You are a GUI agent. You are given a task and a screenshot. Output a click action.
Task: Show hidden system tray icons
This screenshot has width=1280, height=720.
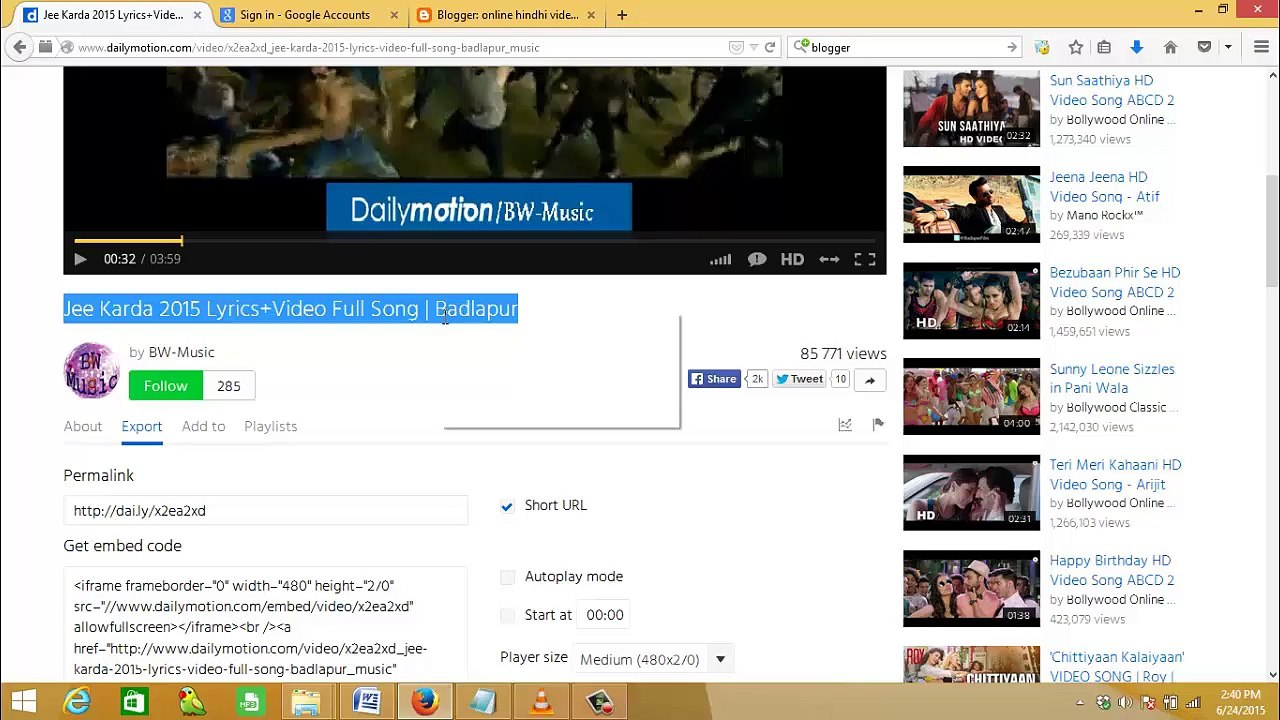point(1080,703)
